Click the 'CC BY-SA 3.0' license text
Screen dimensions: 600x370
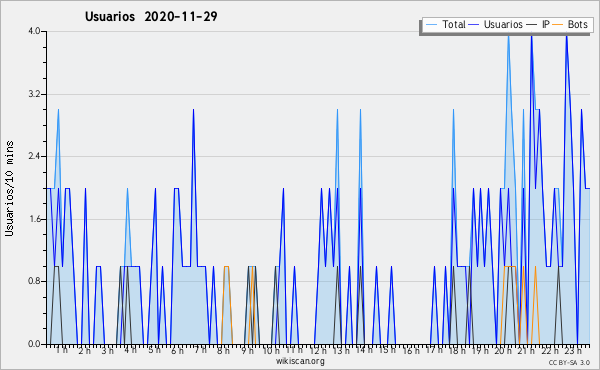[569, 362]
